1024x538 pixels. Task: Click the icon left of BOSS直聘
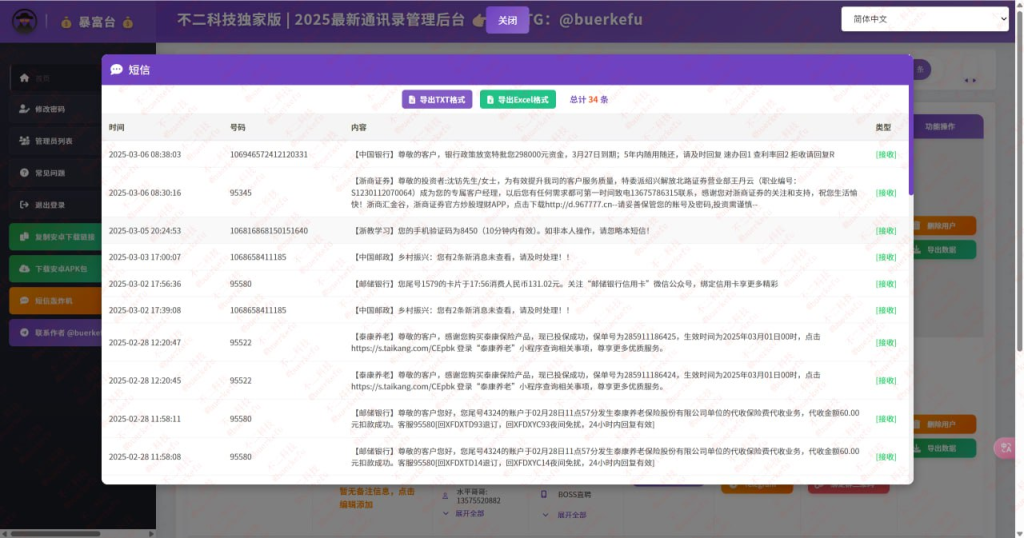pos(543,494)
